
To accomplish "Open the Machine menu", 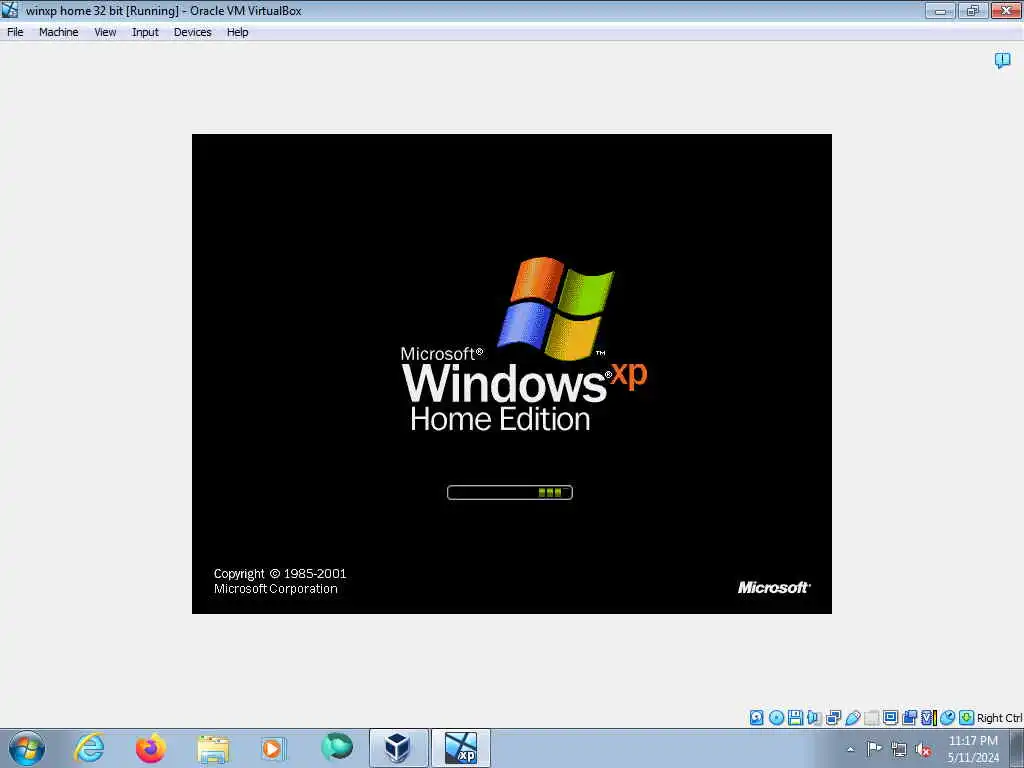I will pos(58,32).
